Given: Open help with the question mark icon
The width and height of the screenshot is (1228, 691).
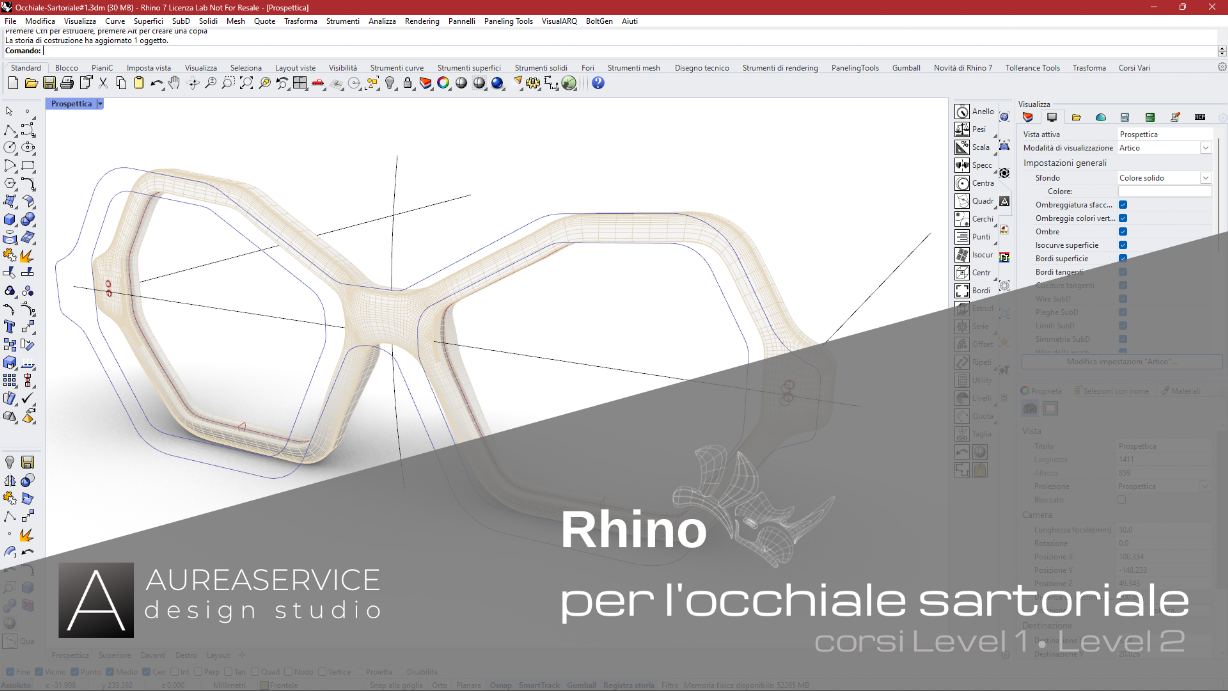Looking at the screenshot, I should point(598,83).
